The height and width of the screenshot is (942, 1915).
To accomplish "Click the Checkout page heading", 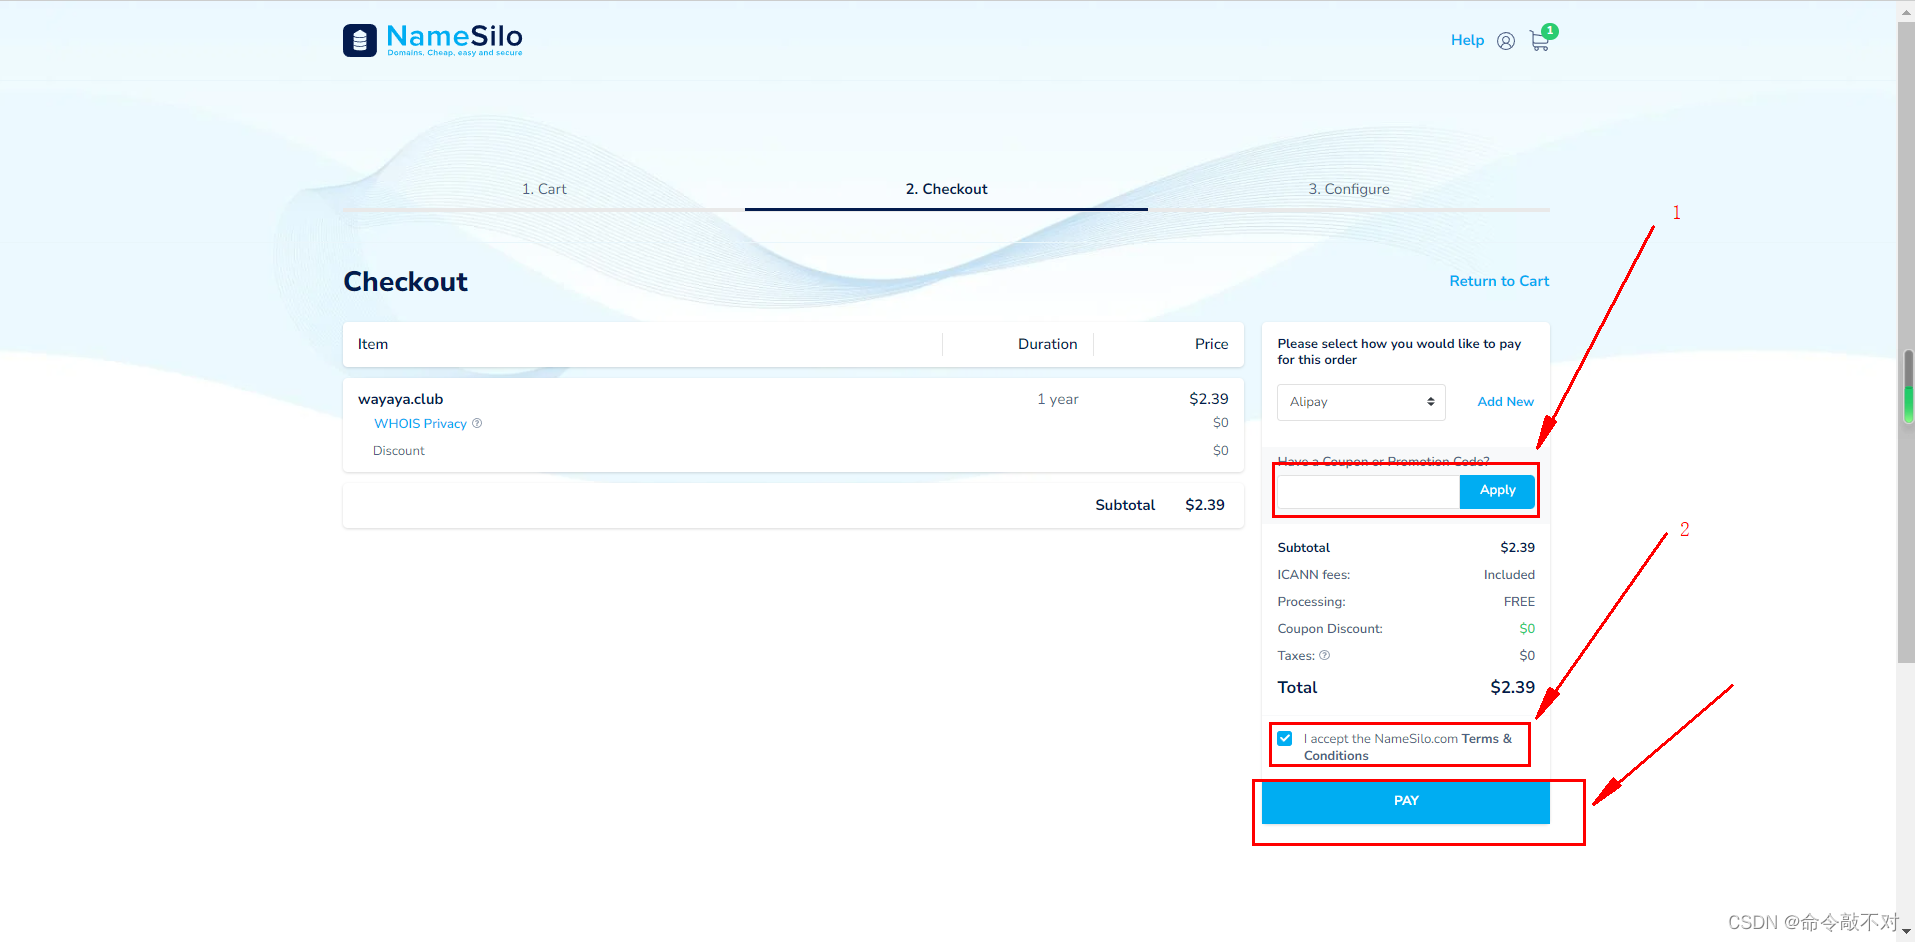I will pyautogui.click(x=405, y=282).
